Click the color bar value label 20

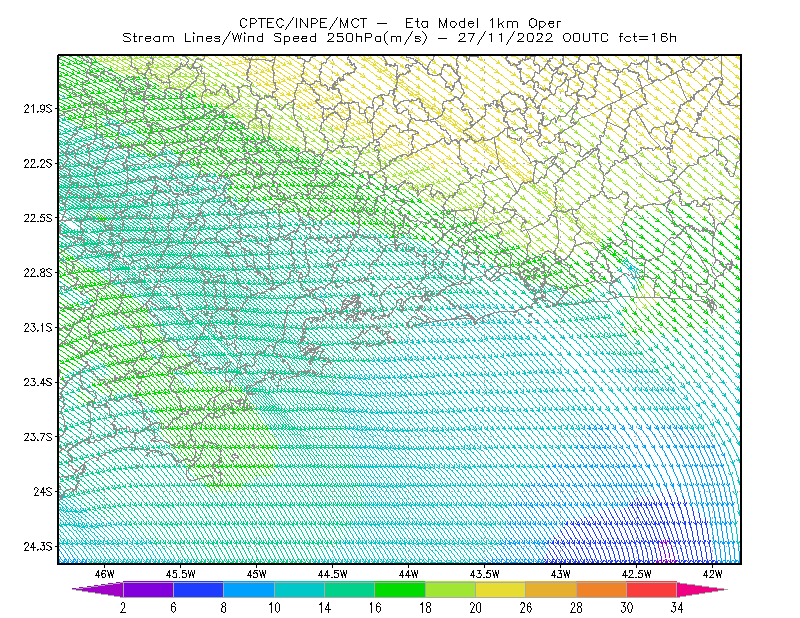(476, 608)
